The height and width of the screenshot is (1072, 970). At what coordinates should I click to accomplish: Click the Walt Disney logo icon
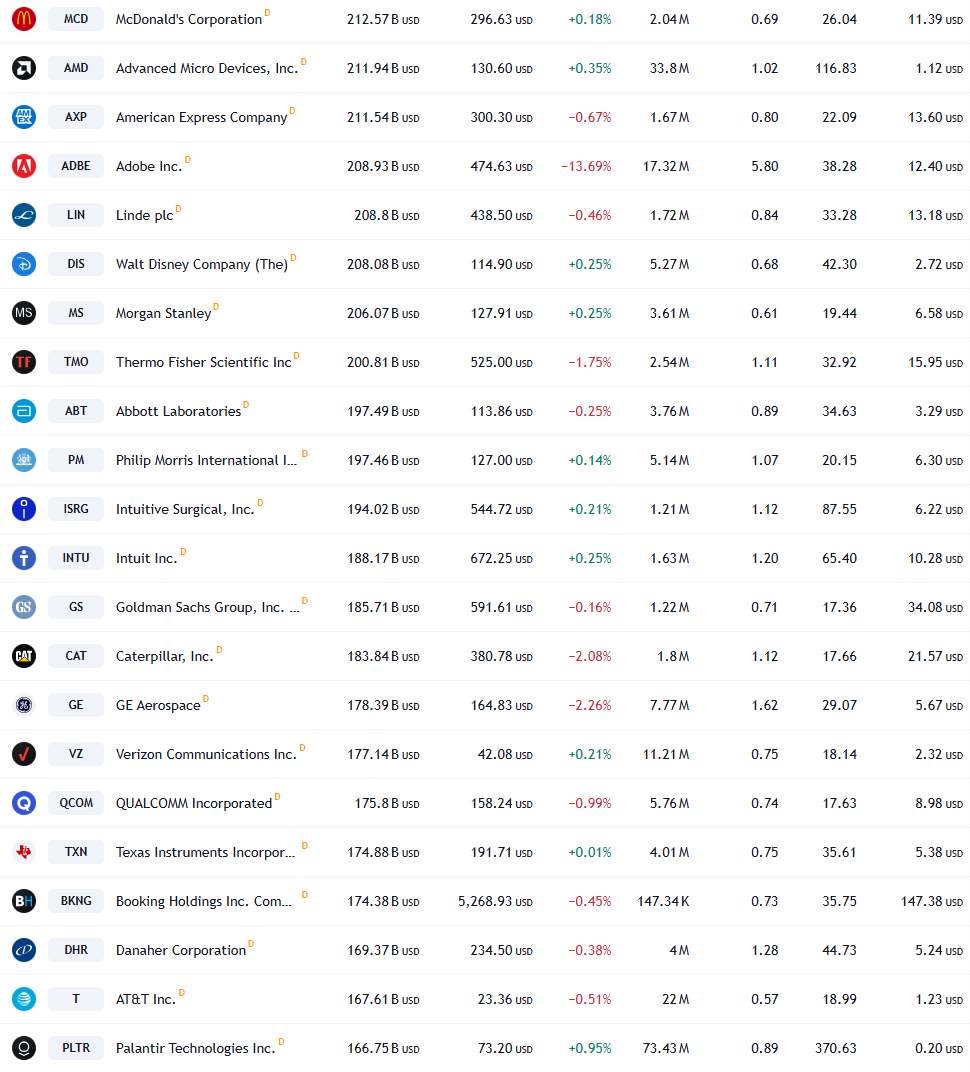(24, 264)
